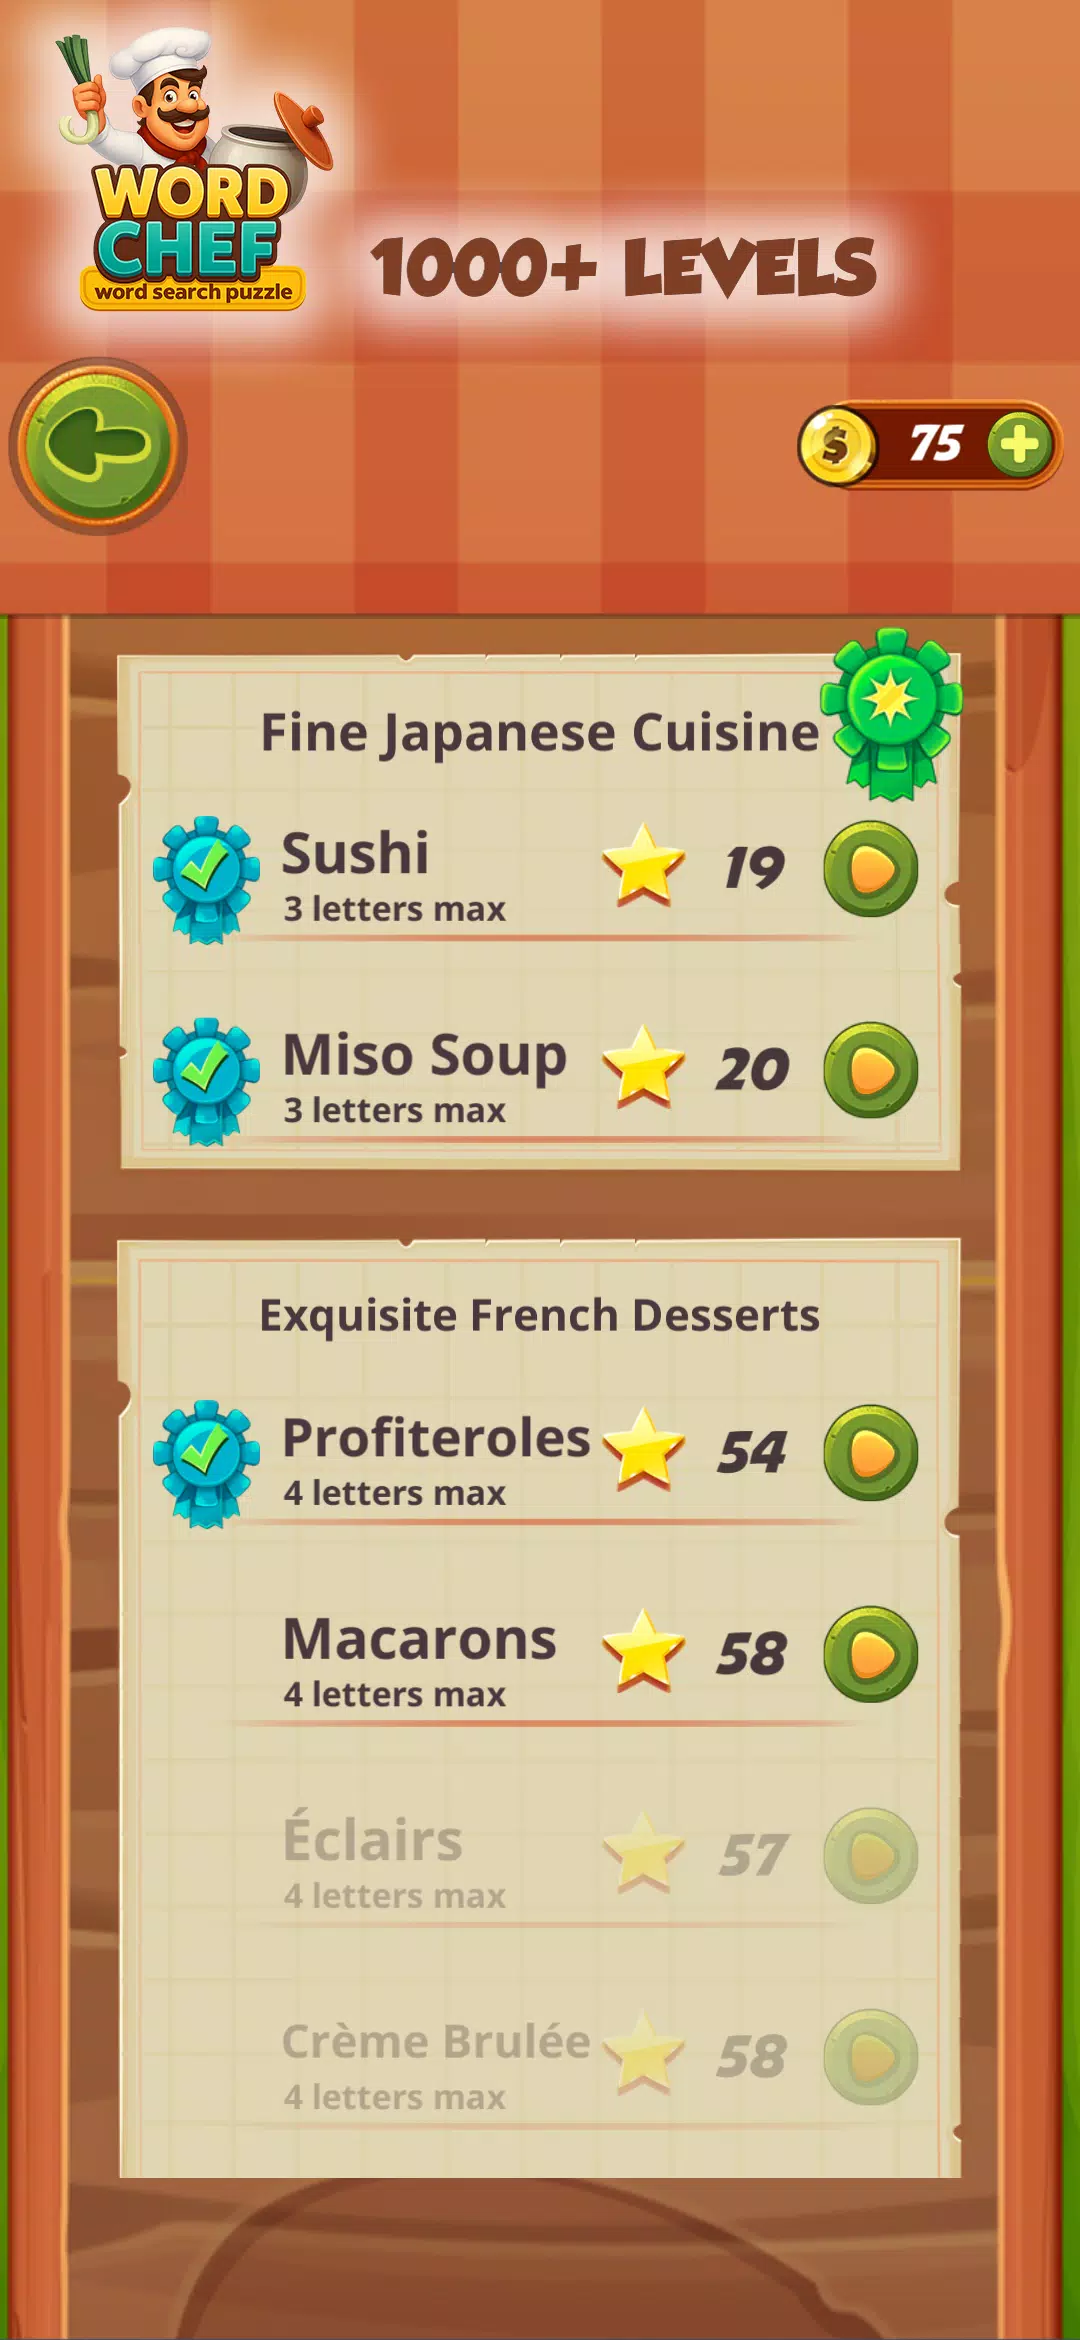Play the Miso Soup level
The width and height of the screenshot is (1080, 2340).
click(x=870, y=1070)
